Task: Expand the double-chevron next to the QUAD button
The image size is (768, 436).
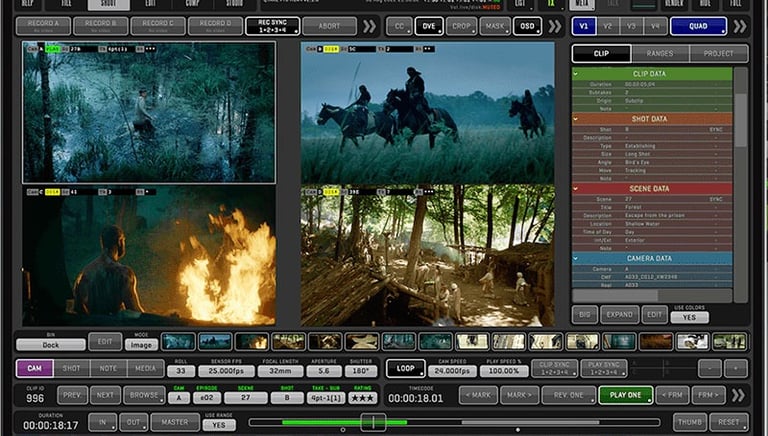Action: pos(740,26)
